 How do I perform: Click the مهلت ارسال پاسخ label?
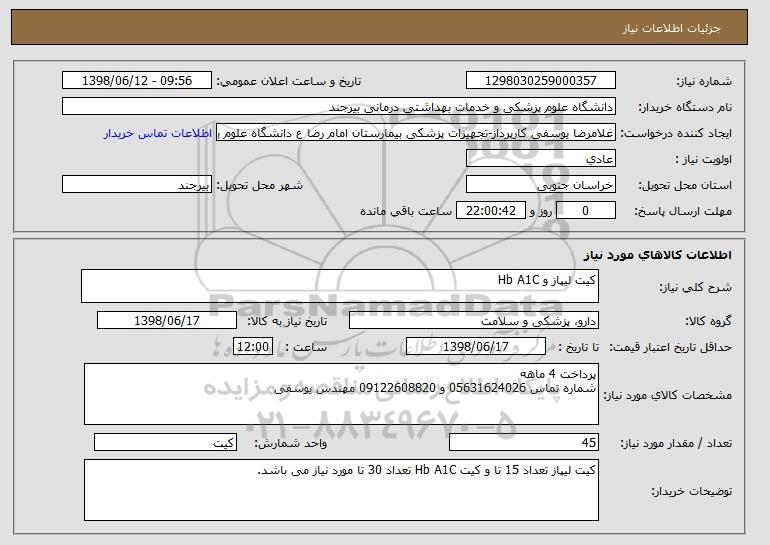point(683,212)
